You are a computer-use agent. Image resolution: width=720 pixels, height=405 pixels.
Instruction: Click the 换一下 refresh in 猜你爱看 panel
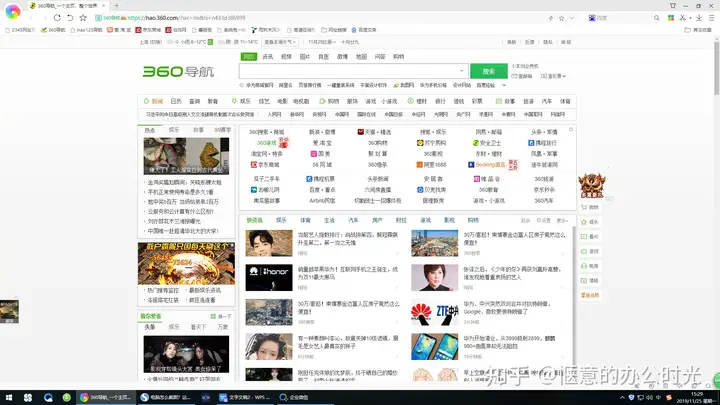221,316
